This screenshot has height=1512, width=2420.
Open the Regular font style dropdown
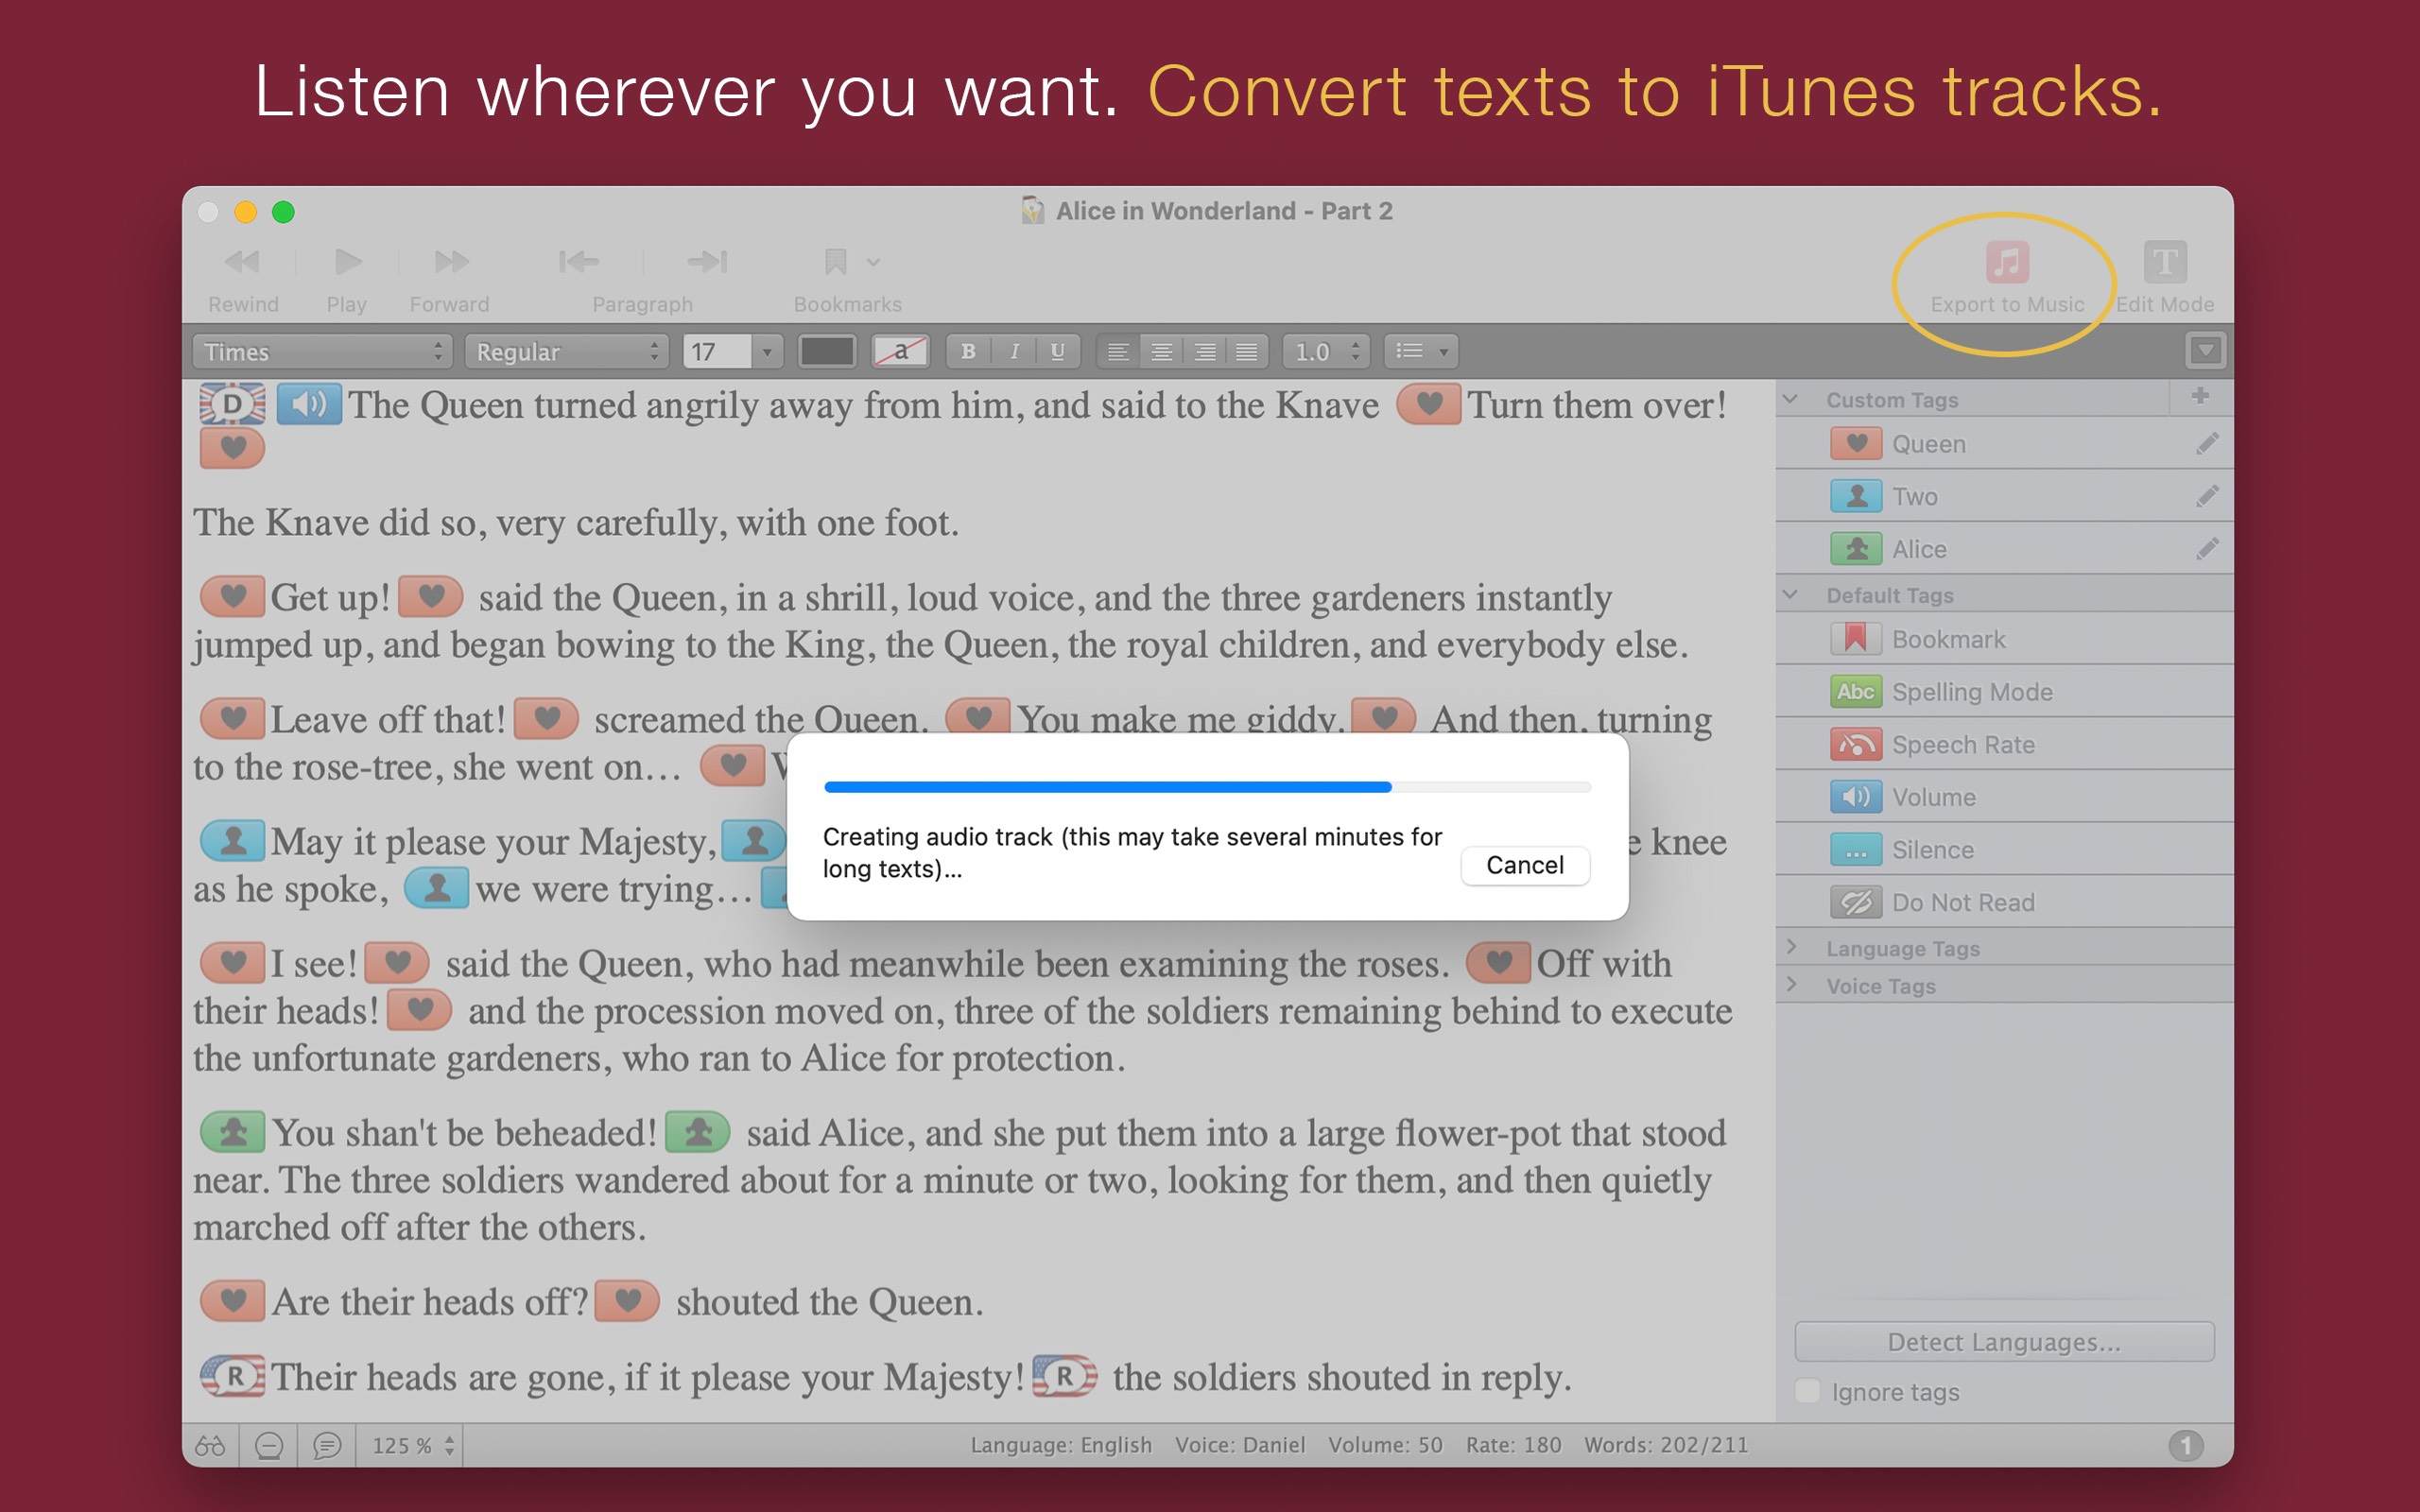click(x=566, y=351)
